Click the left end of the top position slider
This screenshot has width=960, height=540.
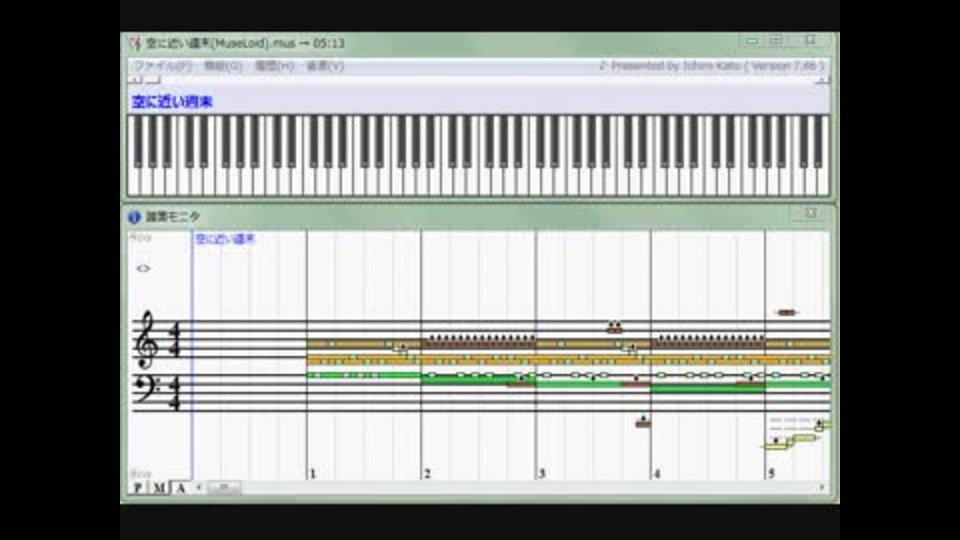click(x=134, y=80)
